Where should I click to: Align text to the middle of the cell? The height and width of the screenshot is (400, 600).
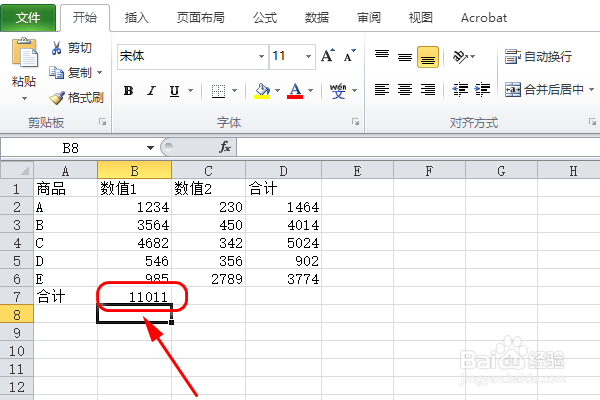(x=405, y=57)
